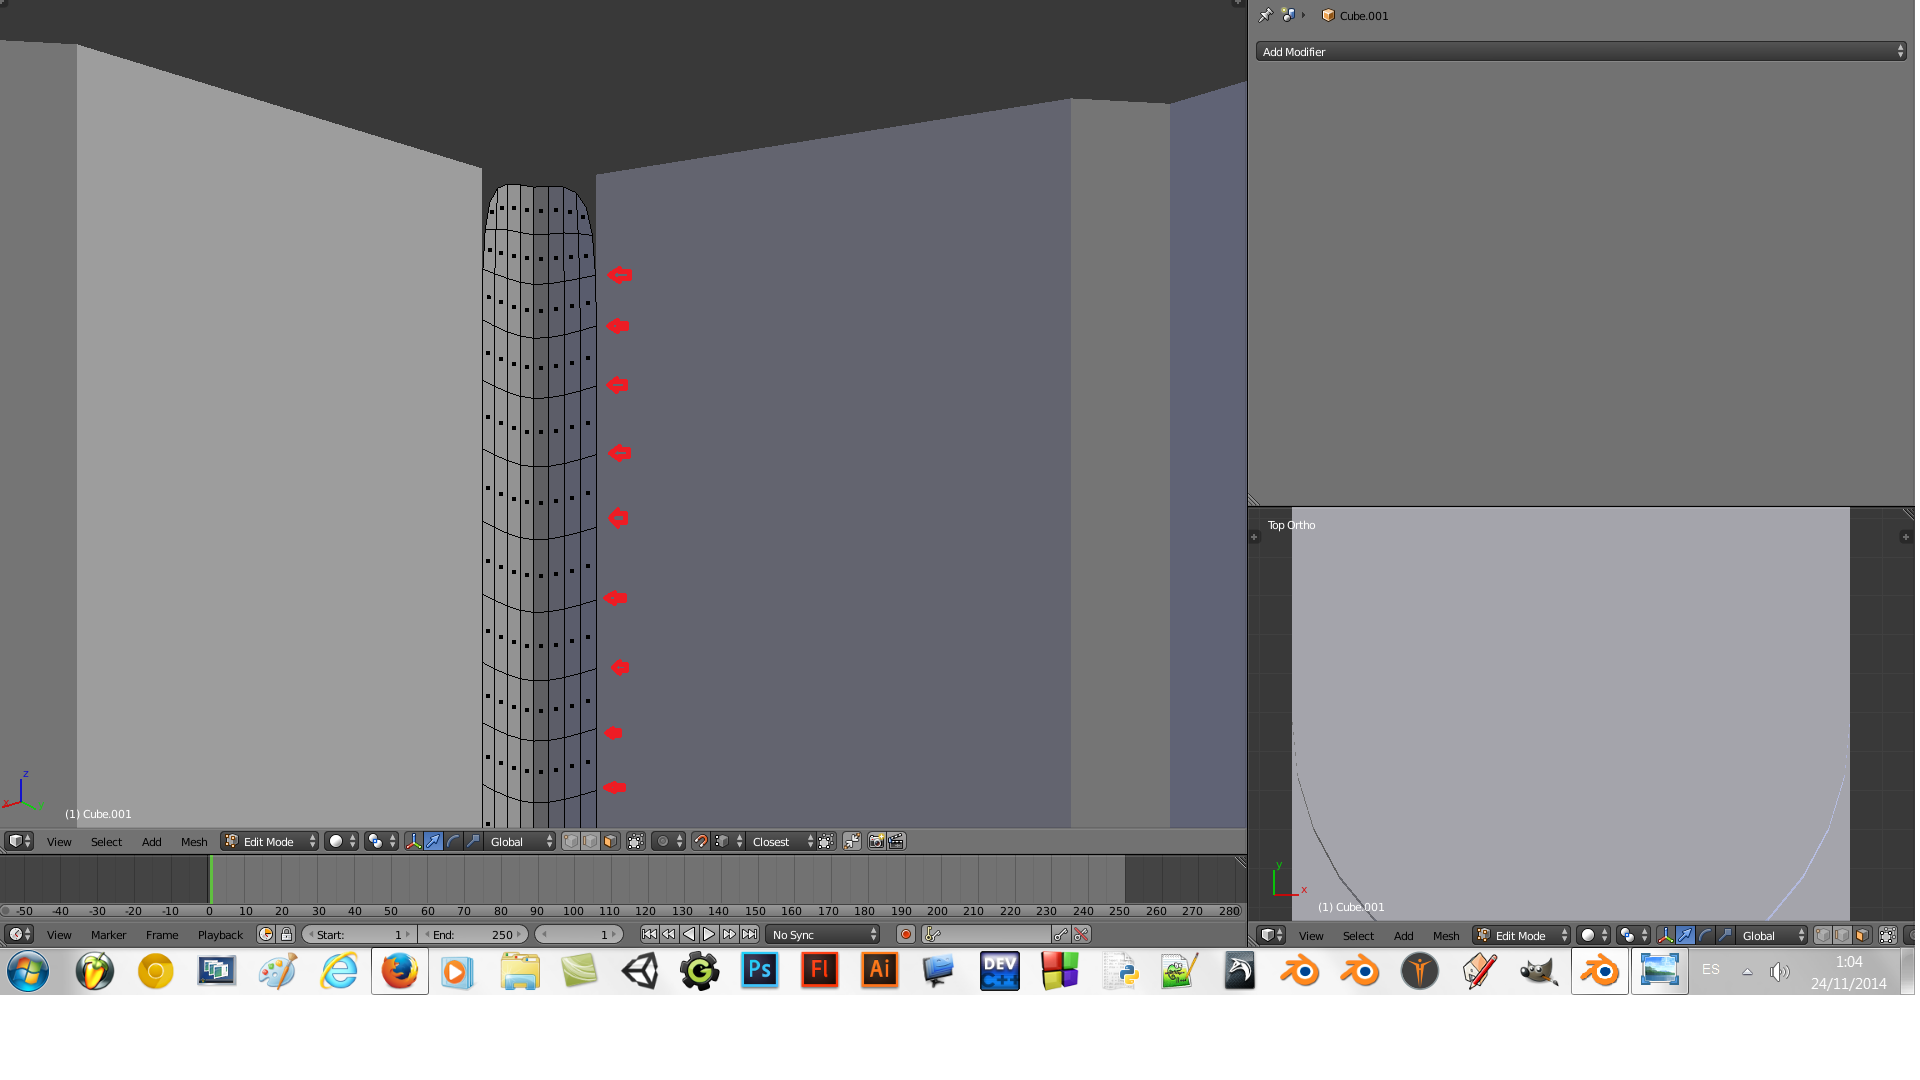Toggle limit selection to visible icon

pos(636,841)
